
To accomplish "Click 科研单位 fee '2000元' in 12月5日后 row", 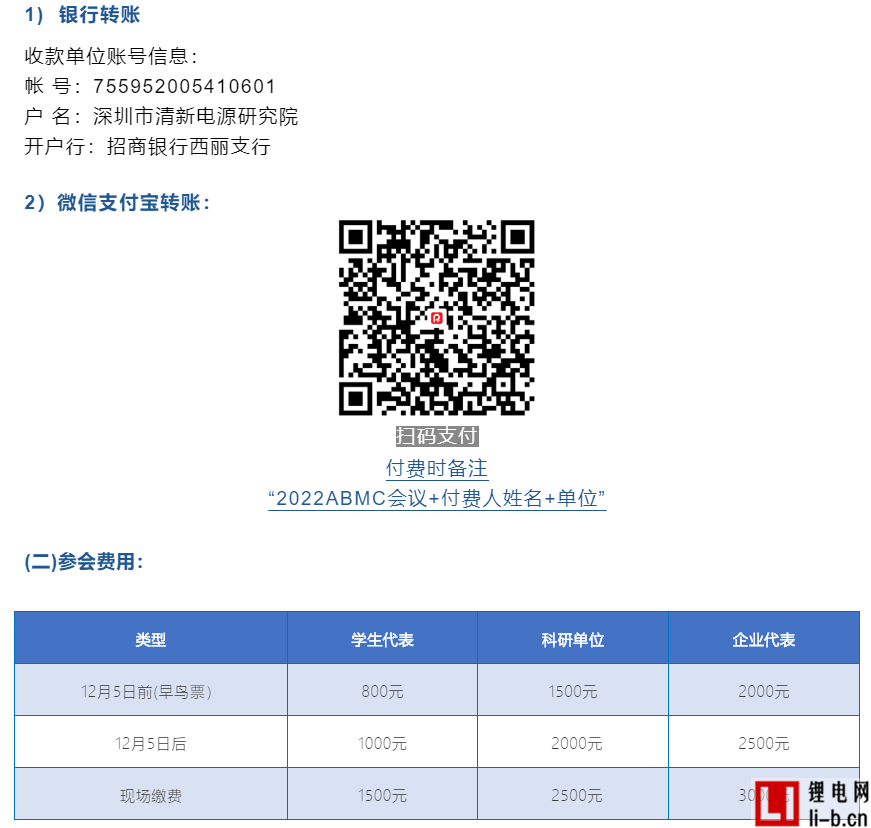I will pos(577,744).
